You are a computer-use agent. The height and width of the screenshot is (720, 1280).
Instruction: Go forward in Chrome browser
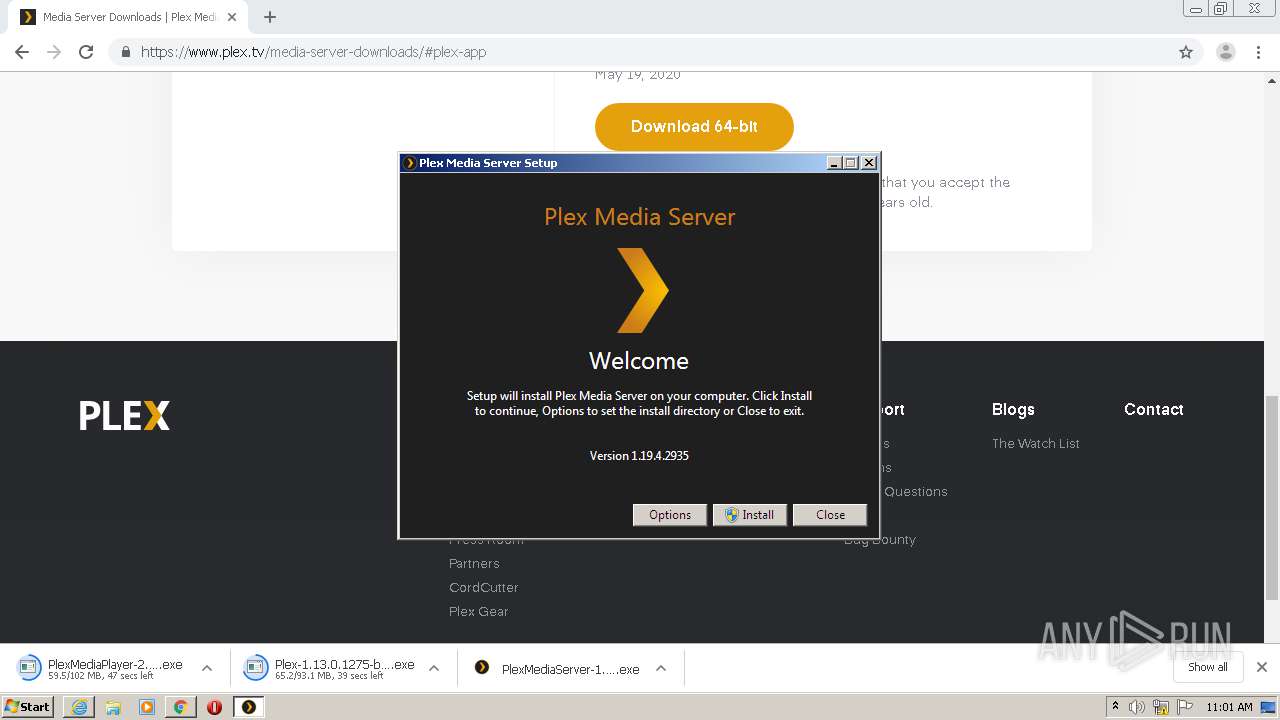pos(54,52)
